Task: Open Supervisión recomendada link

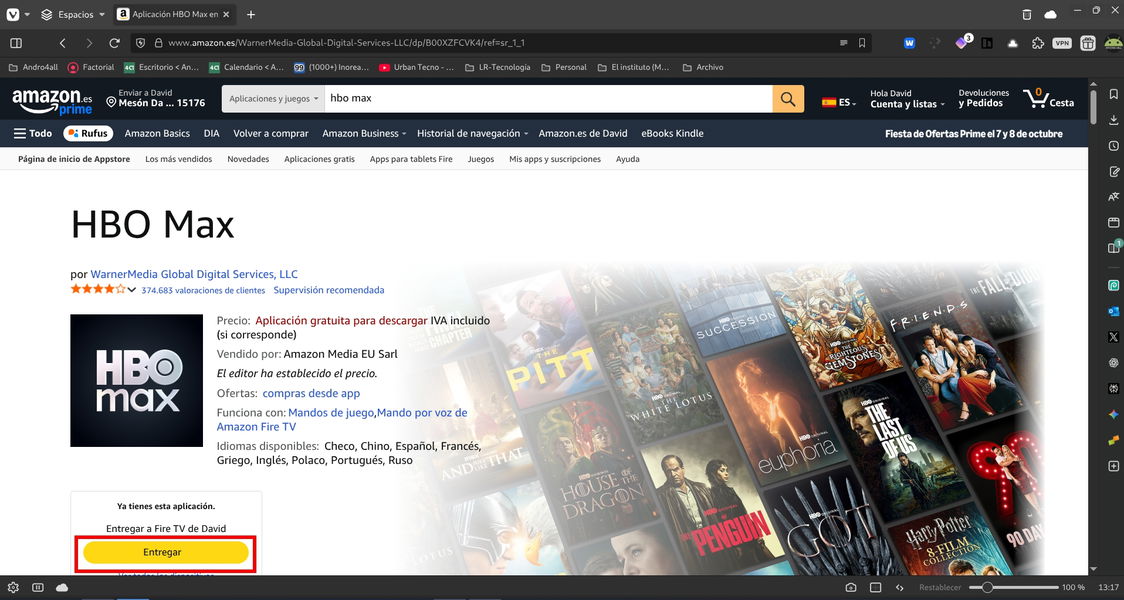Action: [x=329, y=290]
